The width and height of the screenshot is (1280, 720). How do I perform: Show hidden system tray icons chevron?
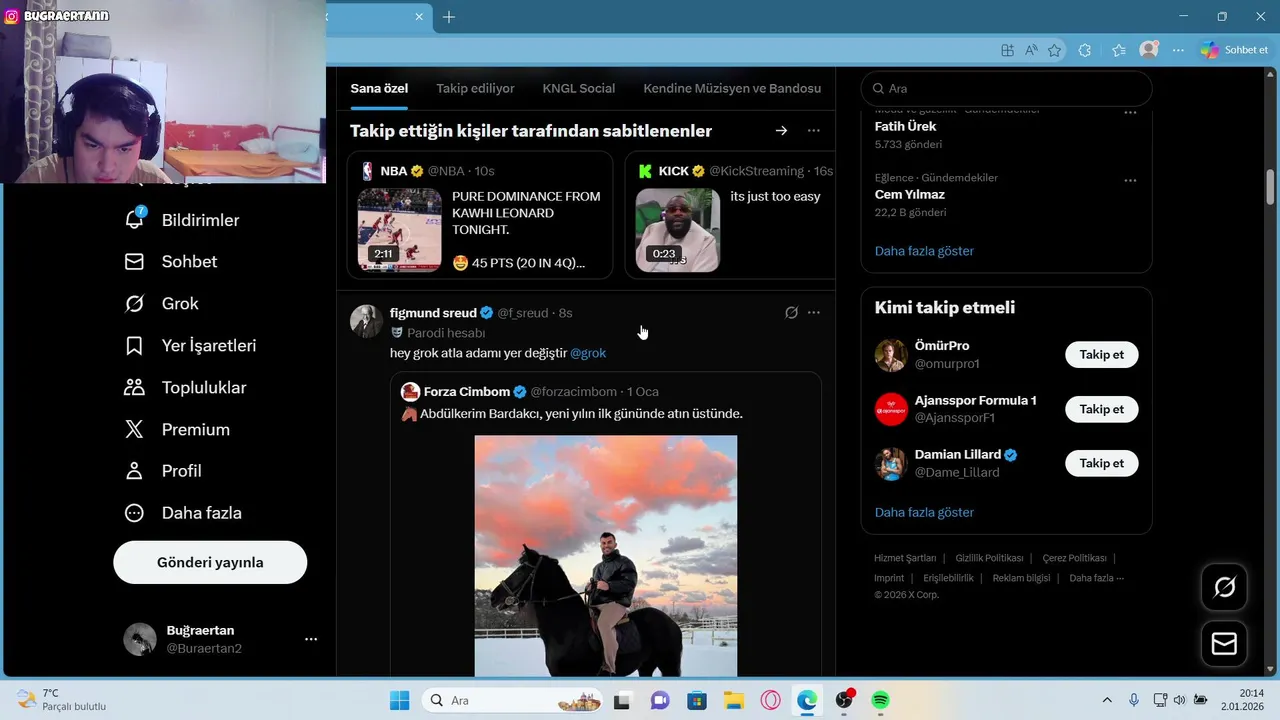(1107, 700)
